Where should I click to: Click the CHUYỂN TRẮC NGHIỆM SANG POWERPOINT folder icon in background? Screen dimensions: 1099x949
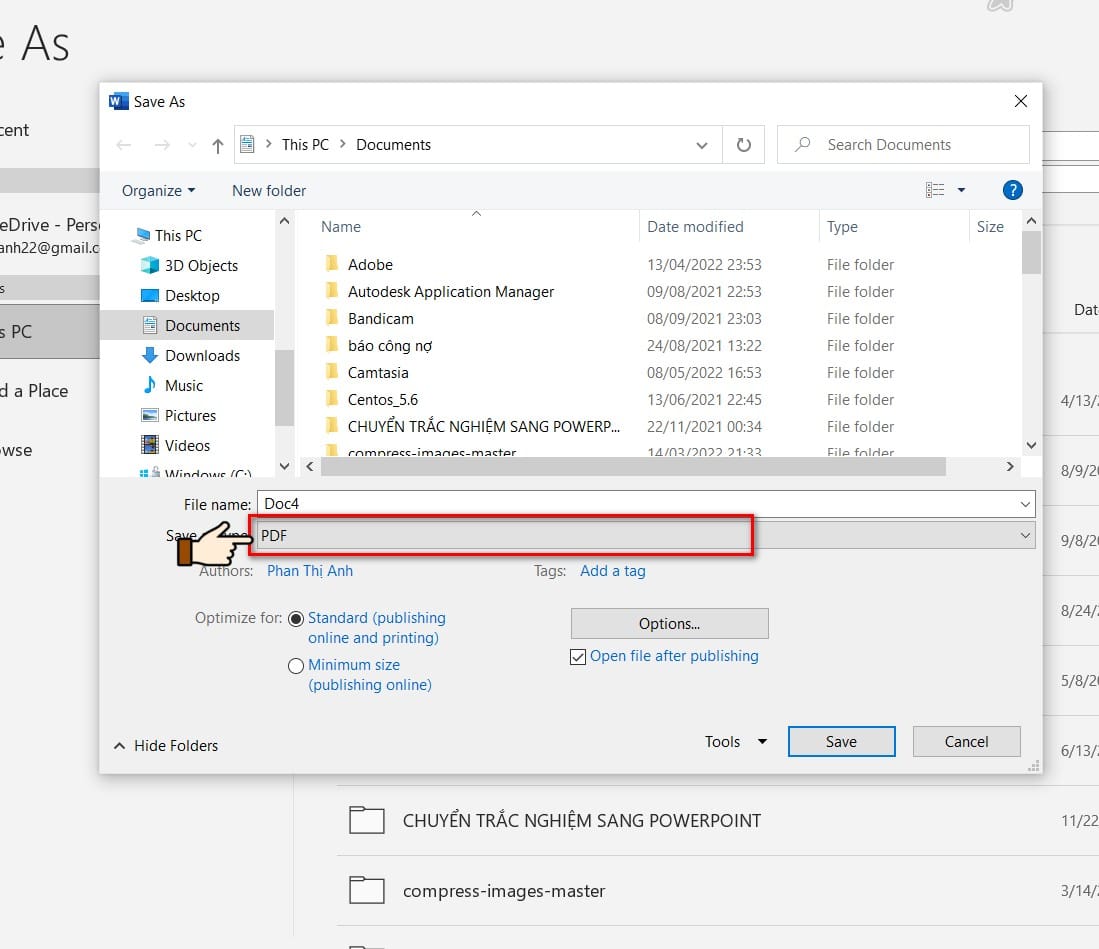(367, 820)
